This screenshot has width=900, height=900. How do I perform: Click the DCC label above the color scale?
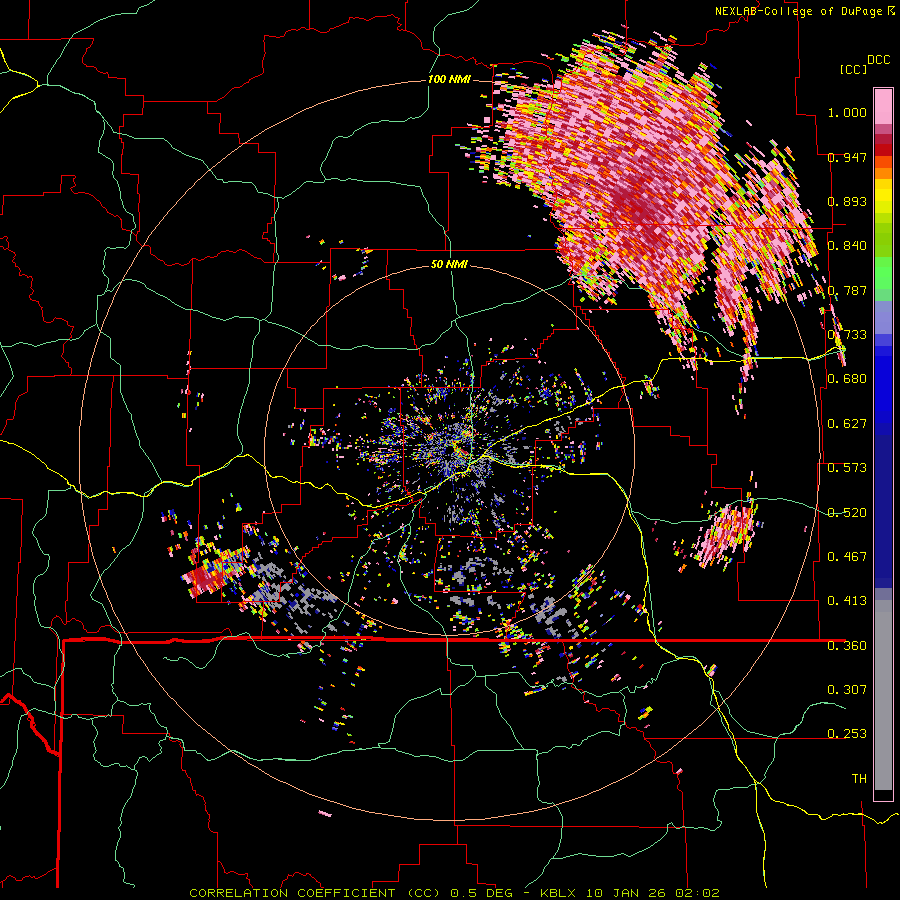coord(878,60)
